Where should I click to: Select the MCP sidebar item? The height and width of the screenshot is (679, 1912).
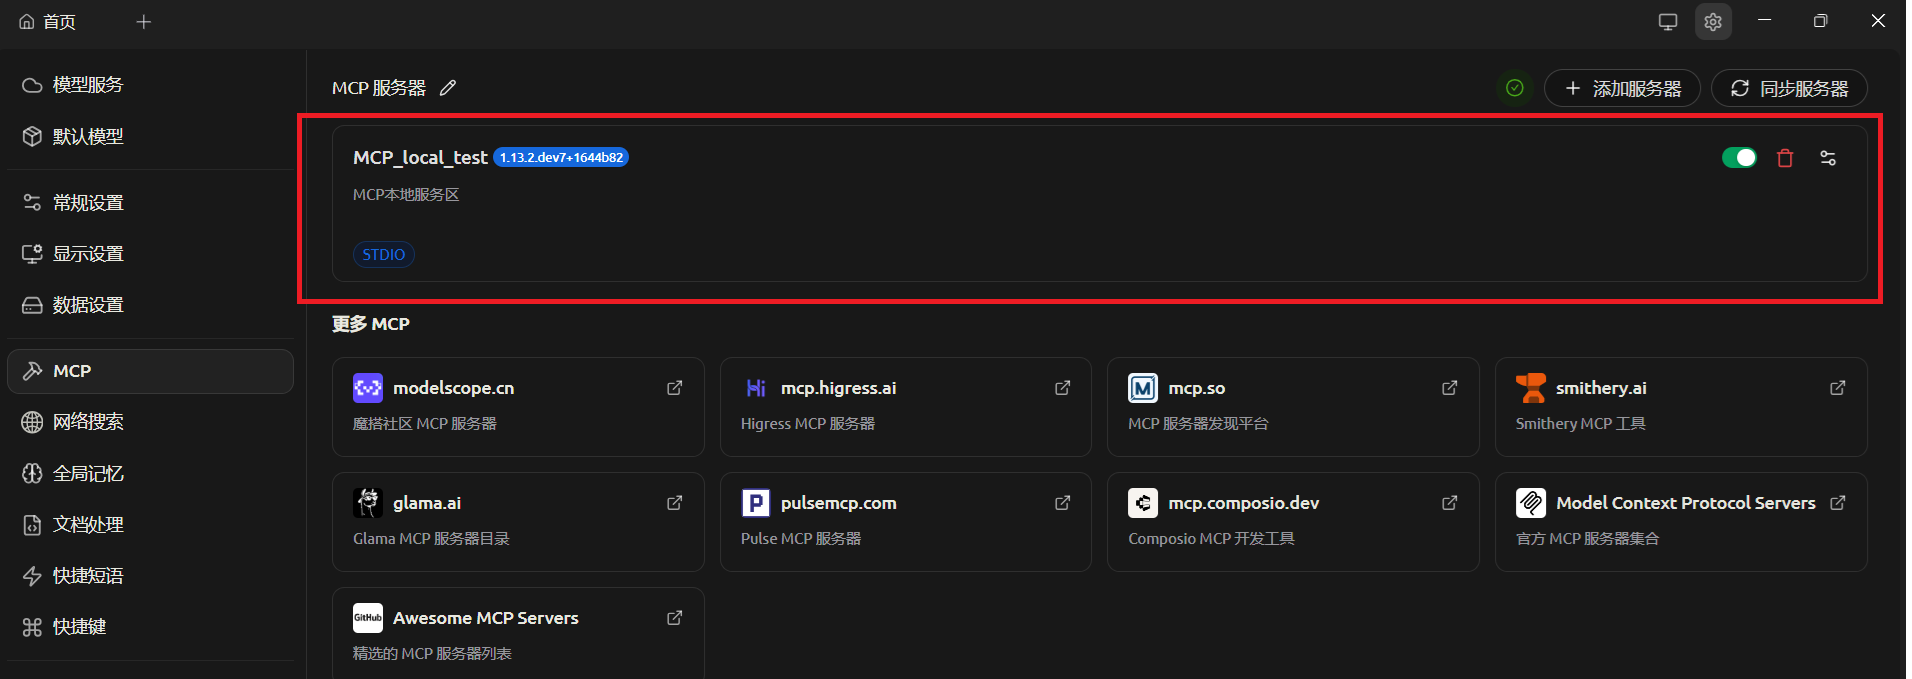[150, 371]
